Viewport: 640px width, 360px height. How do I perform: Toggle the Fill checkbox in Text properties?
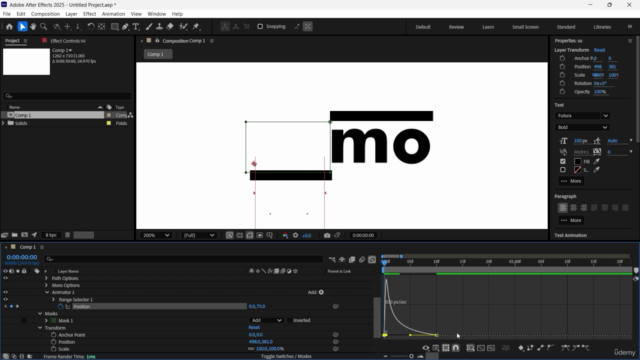pyautogui.click(x=563, y=162)
